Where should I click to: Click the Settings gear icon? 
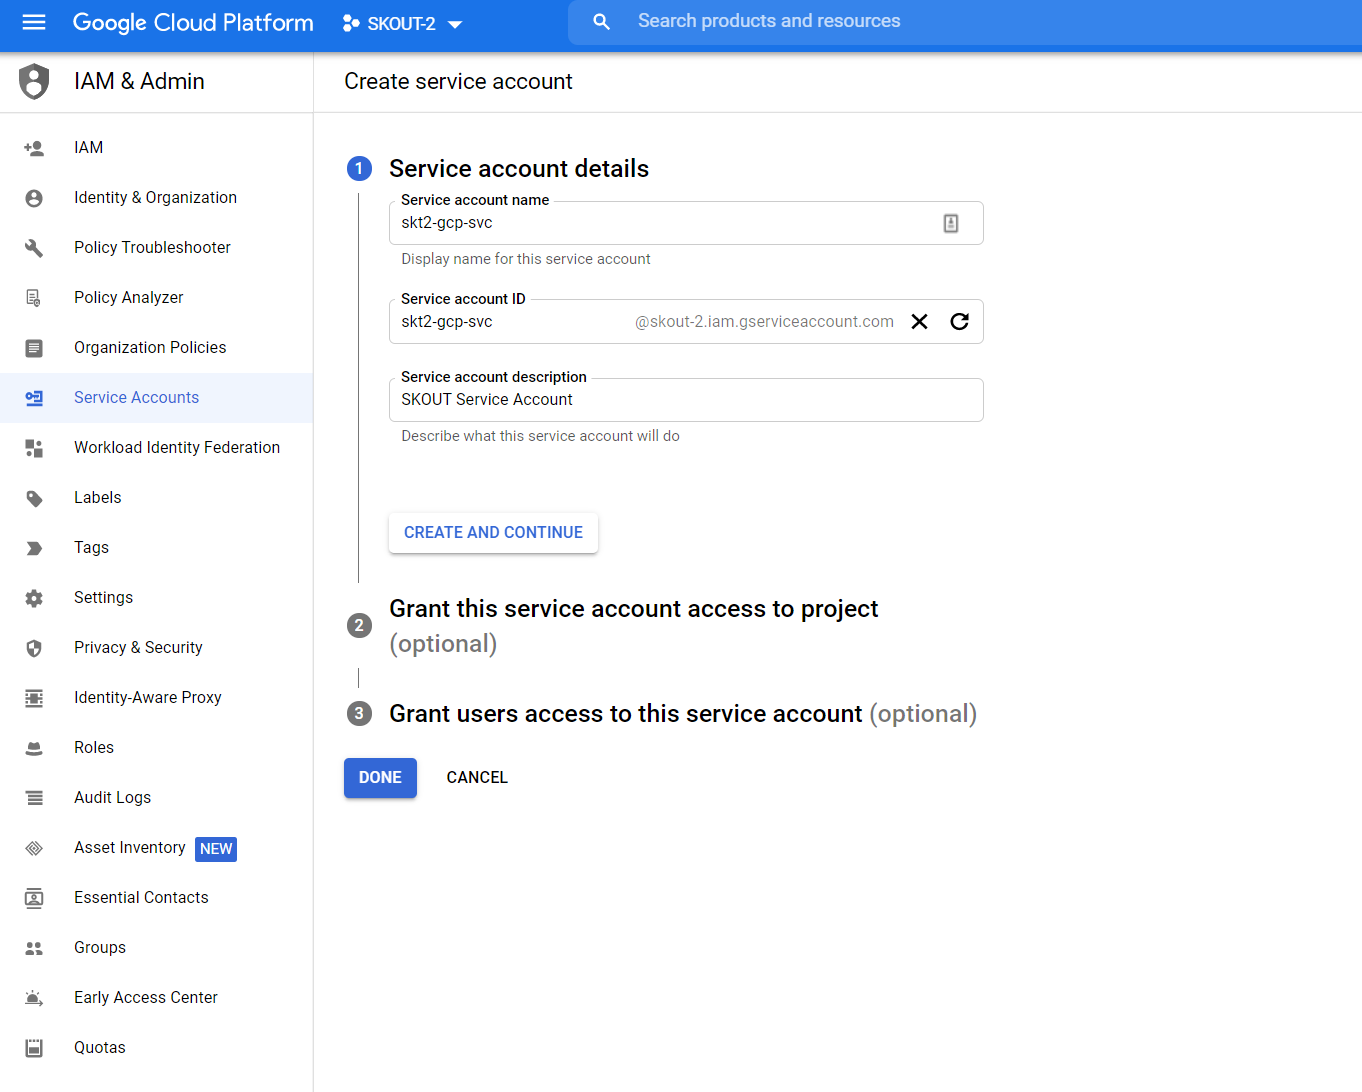click(x=34, y=598)
